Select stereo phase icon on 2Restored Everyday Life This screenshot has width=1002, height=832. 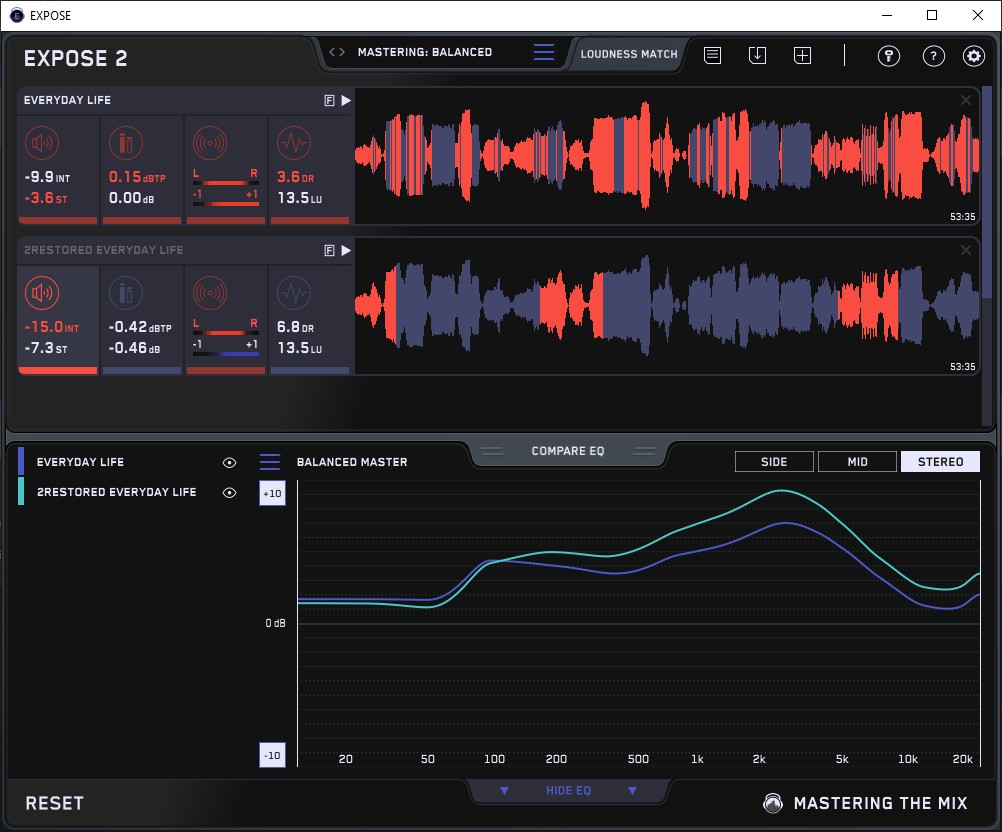coord(209,293)
